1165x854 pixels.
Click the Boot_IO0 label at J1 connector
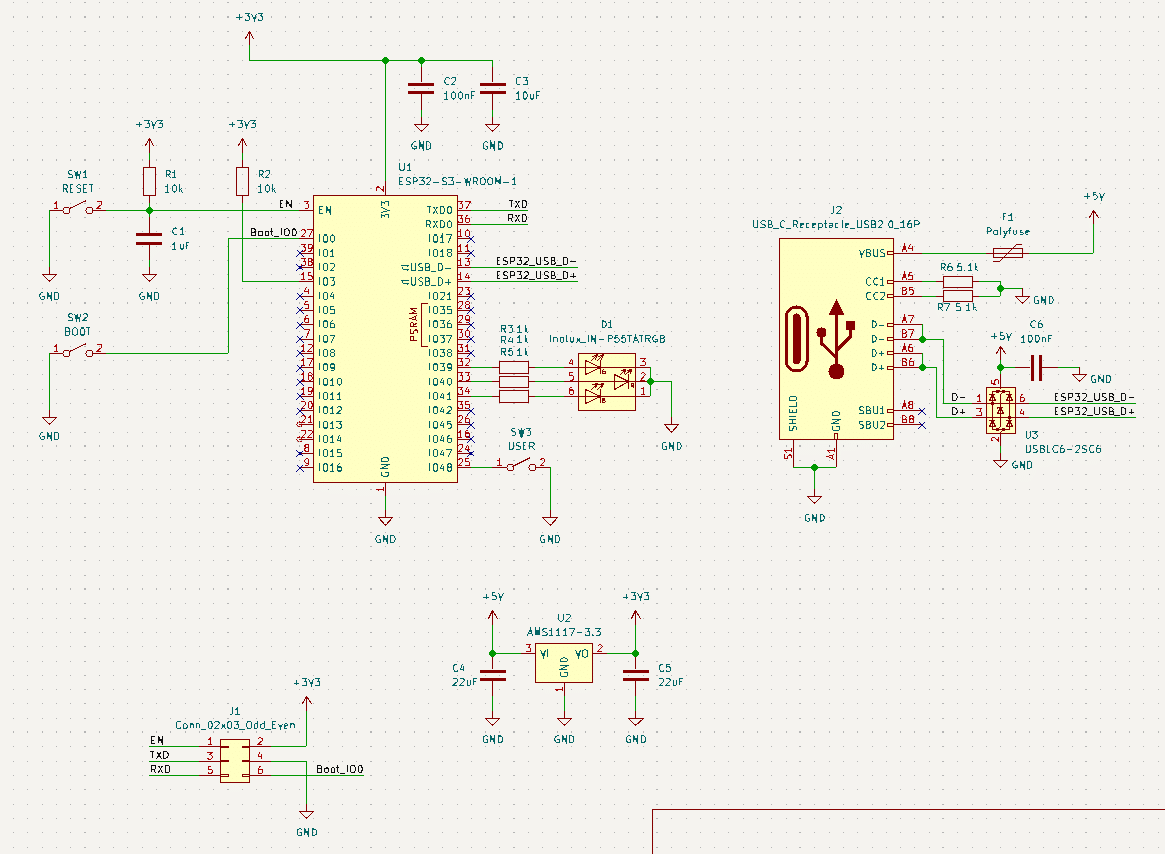[x=340, y=769]
